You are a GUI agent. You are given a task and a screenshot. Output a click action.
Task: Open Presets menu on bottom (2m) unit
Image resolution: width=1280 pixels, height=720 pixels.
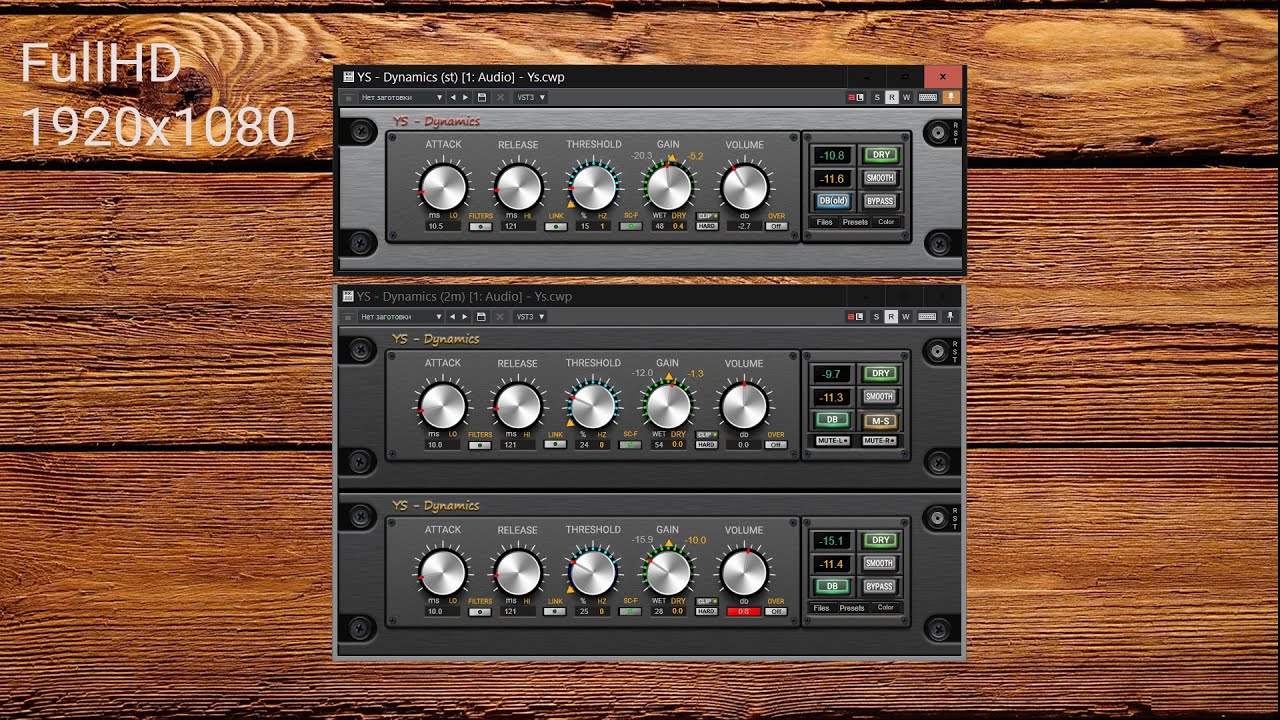click(x=852, y=608)
